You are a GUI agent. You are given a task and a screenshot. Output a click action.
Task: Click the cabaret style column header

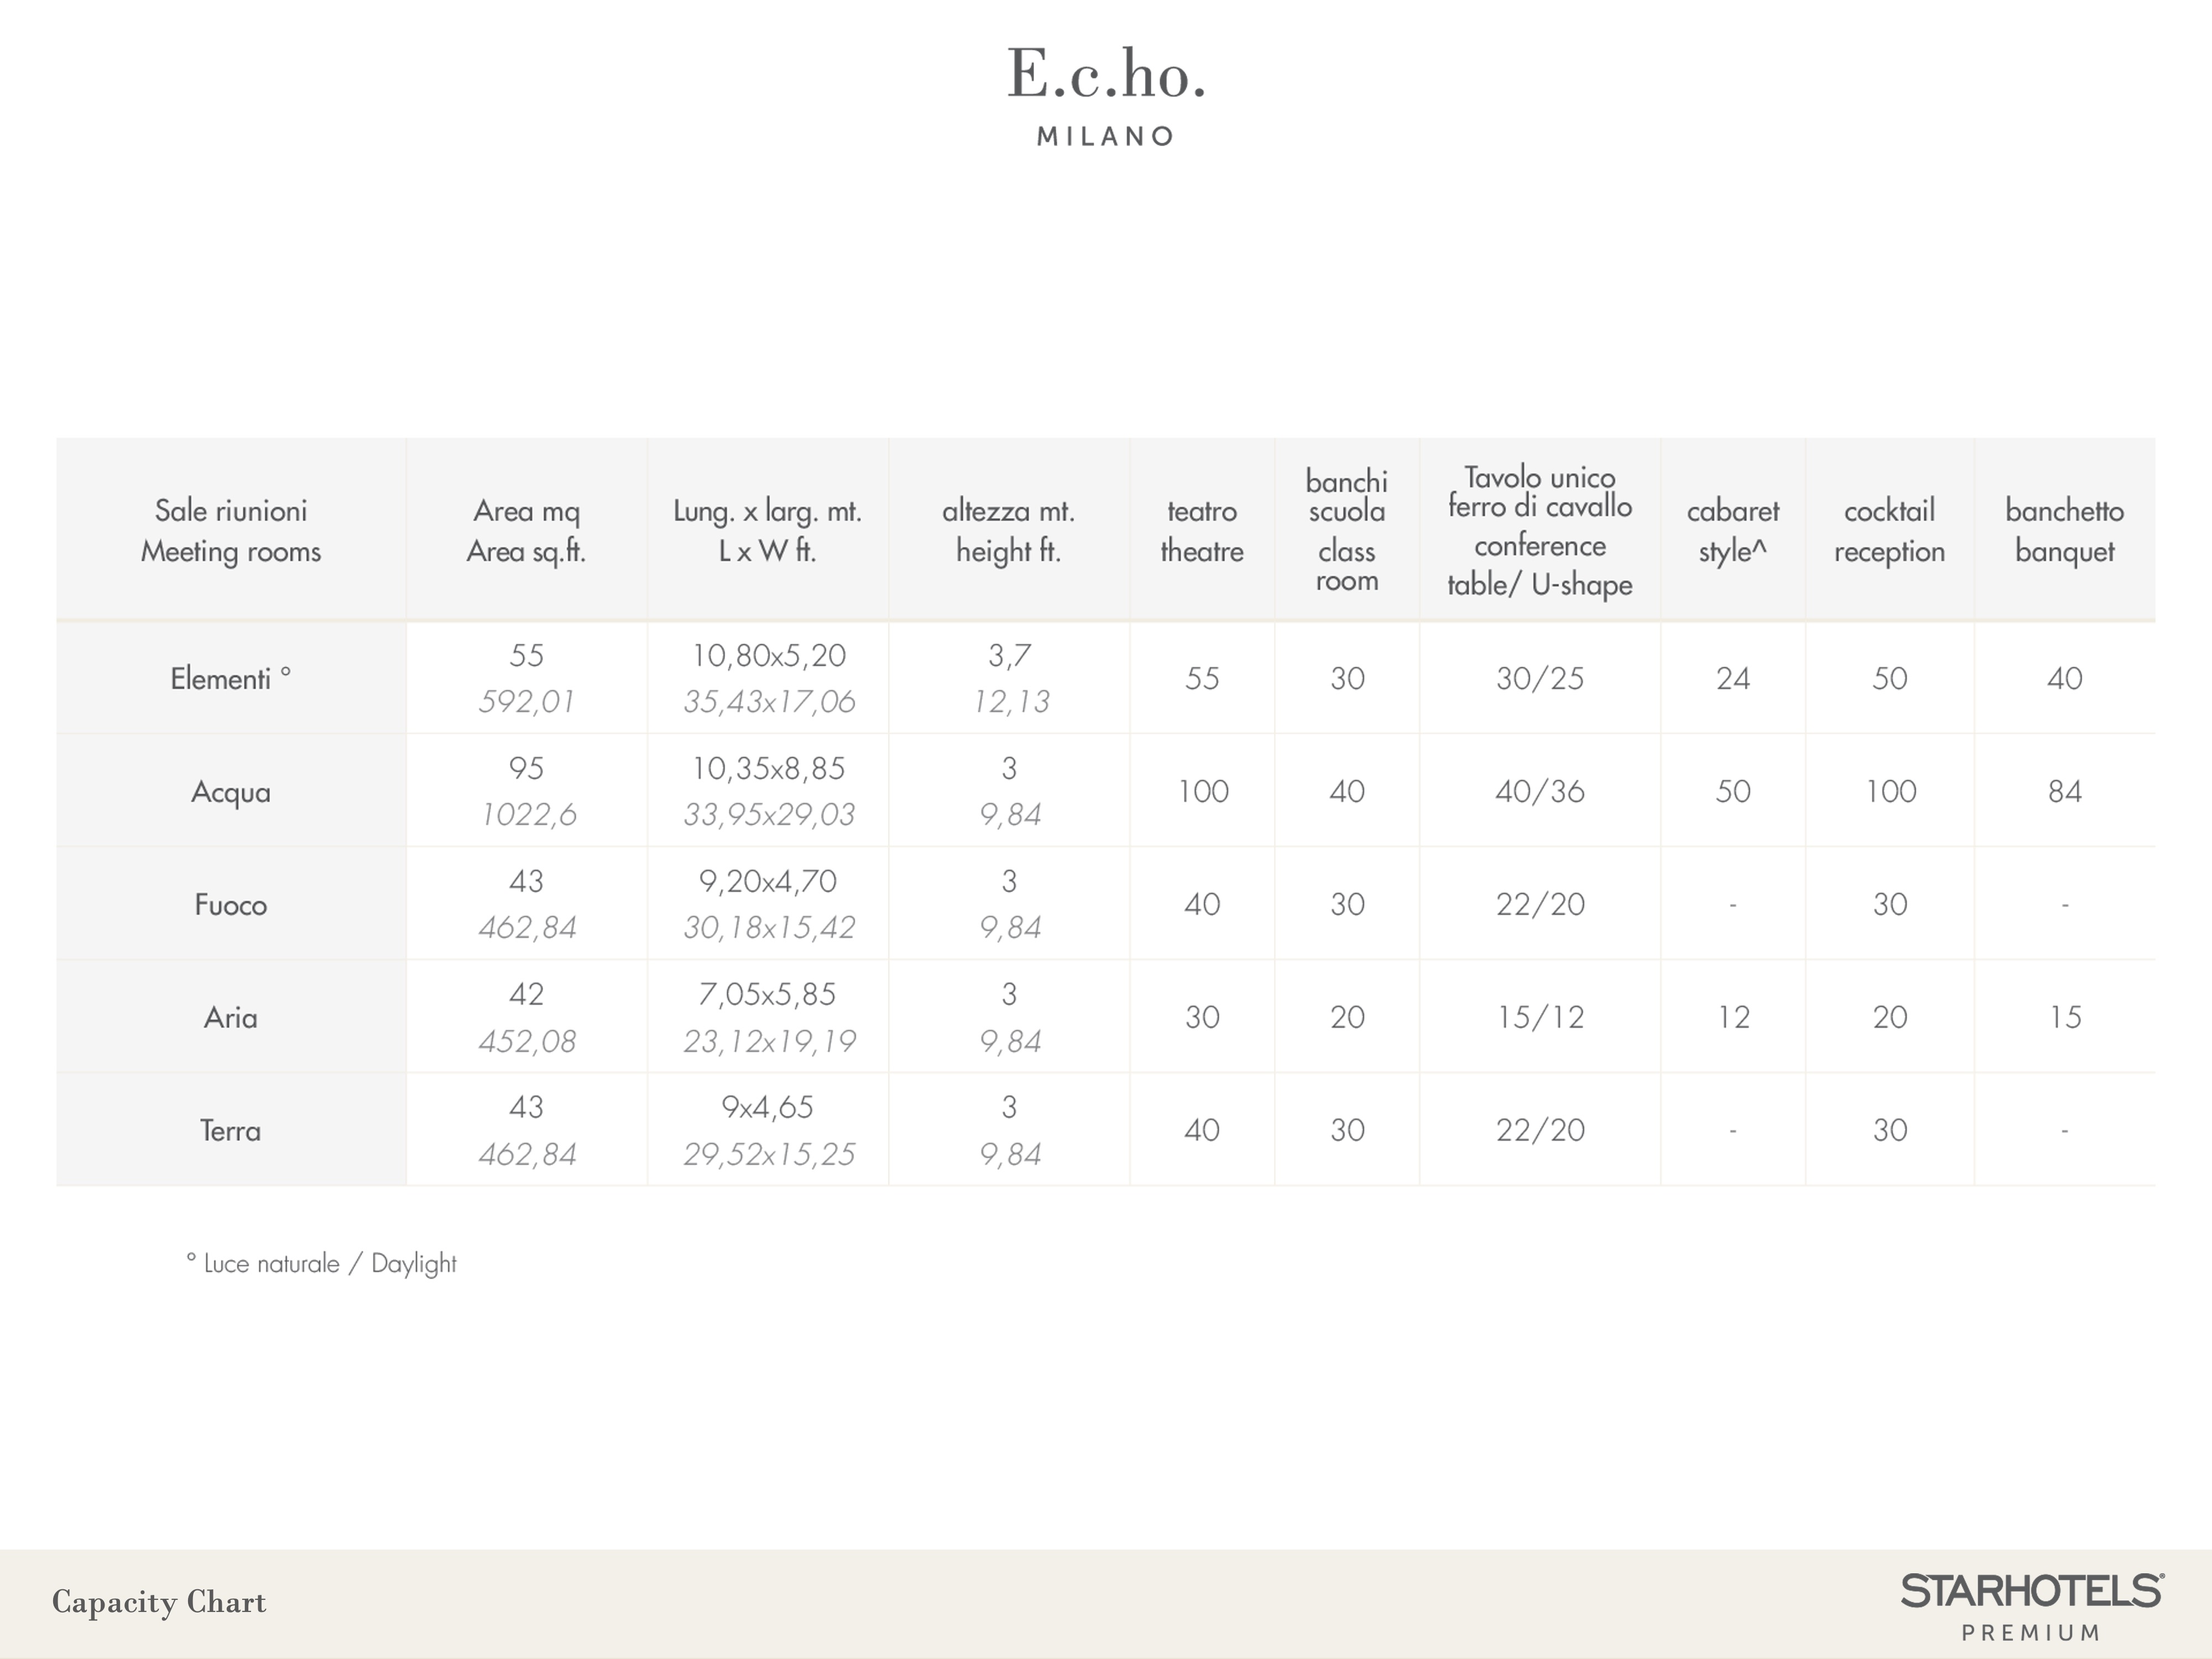click(x=1733, y=531)
